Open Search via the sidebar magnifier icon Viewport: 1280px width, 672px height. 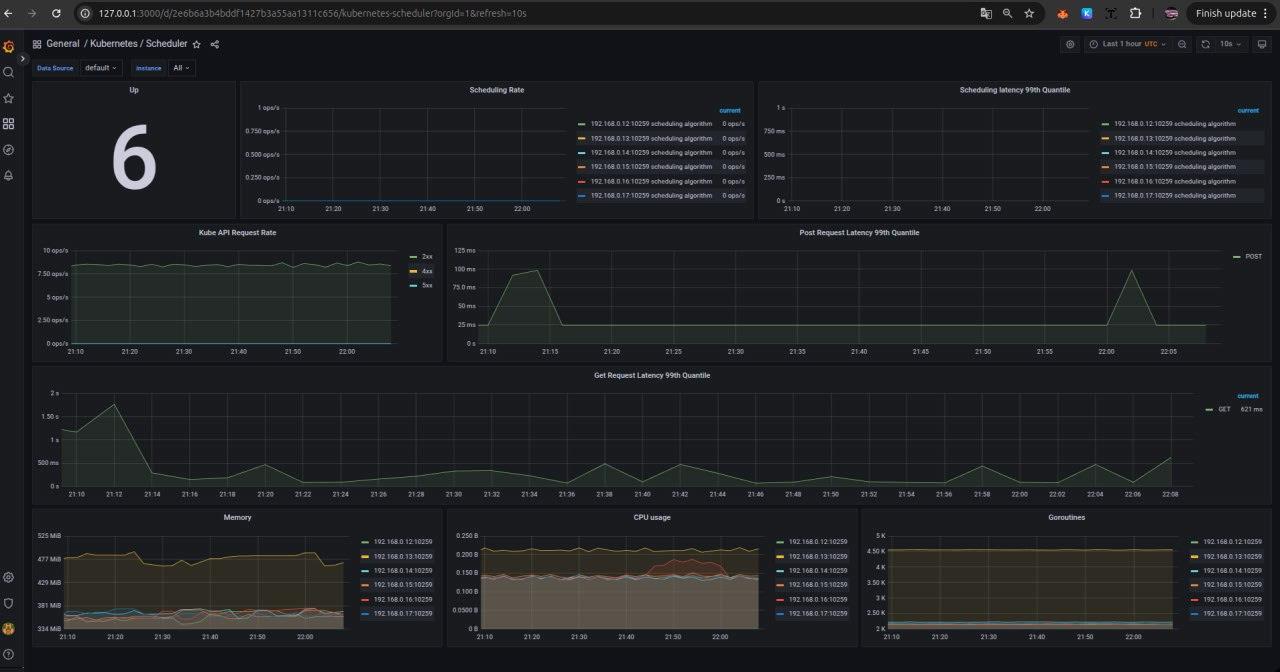point(8,72)
